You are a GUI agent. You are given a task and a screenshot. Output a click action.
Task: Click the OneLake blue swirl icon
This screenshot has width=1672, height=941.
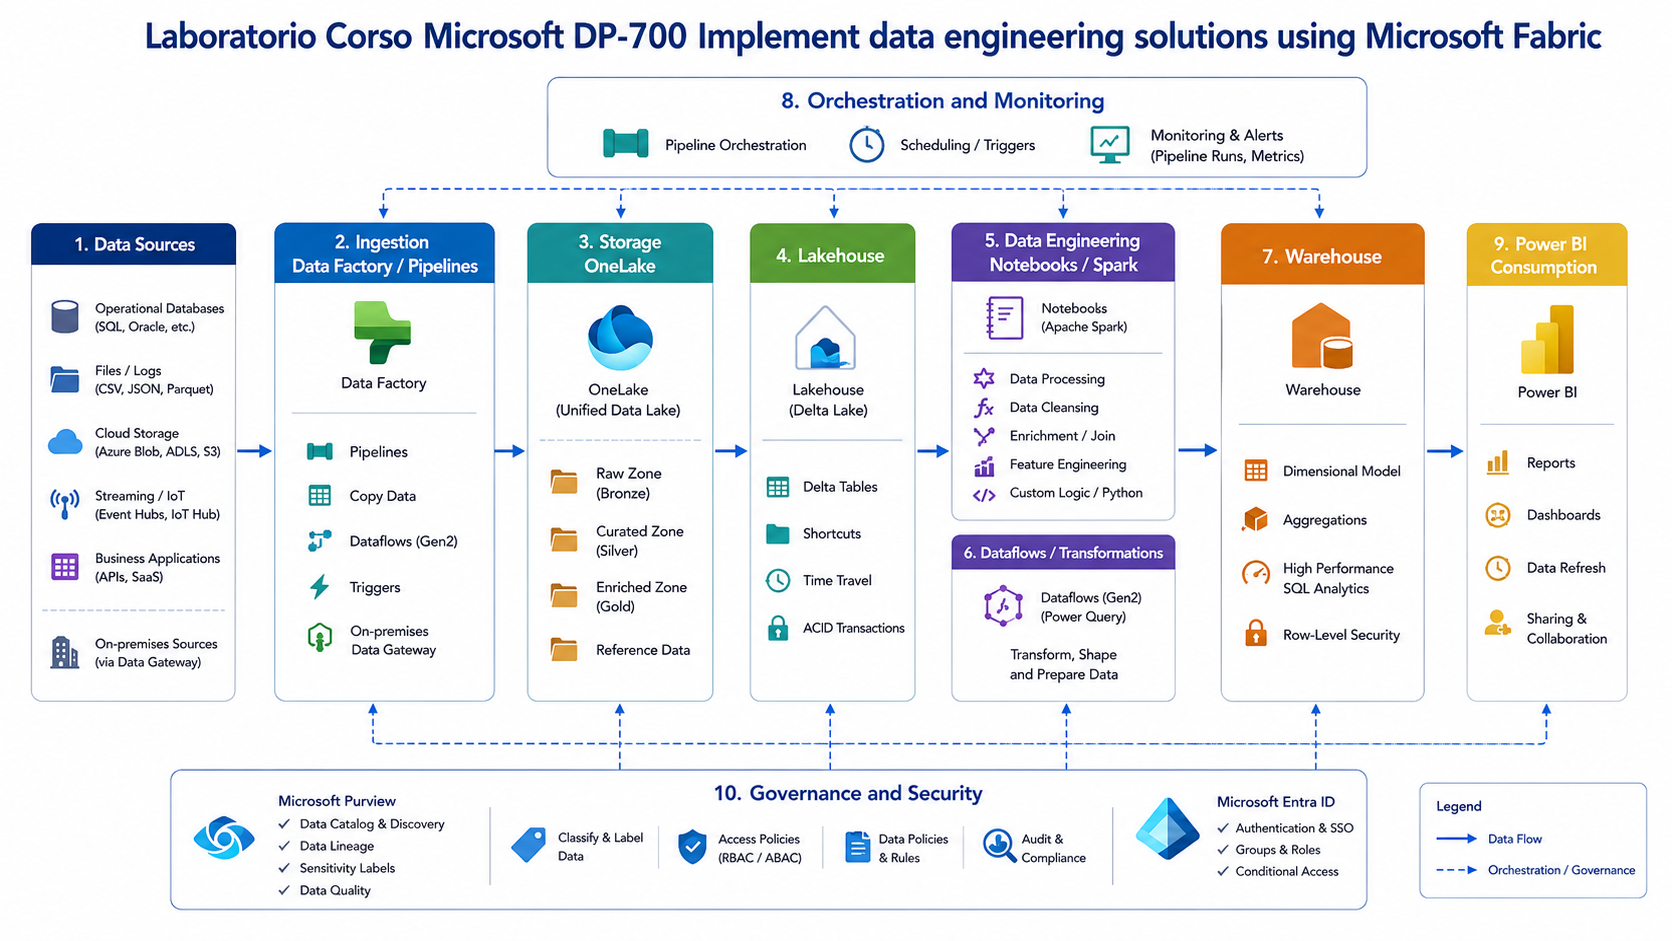(x=620, y=338)
